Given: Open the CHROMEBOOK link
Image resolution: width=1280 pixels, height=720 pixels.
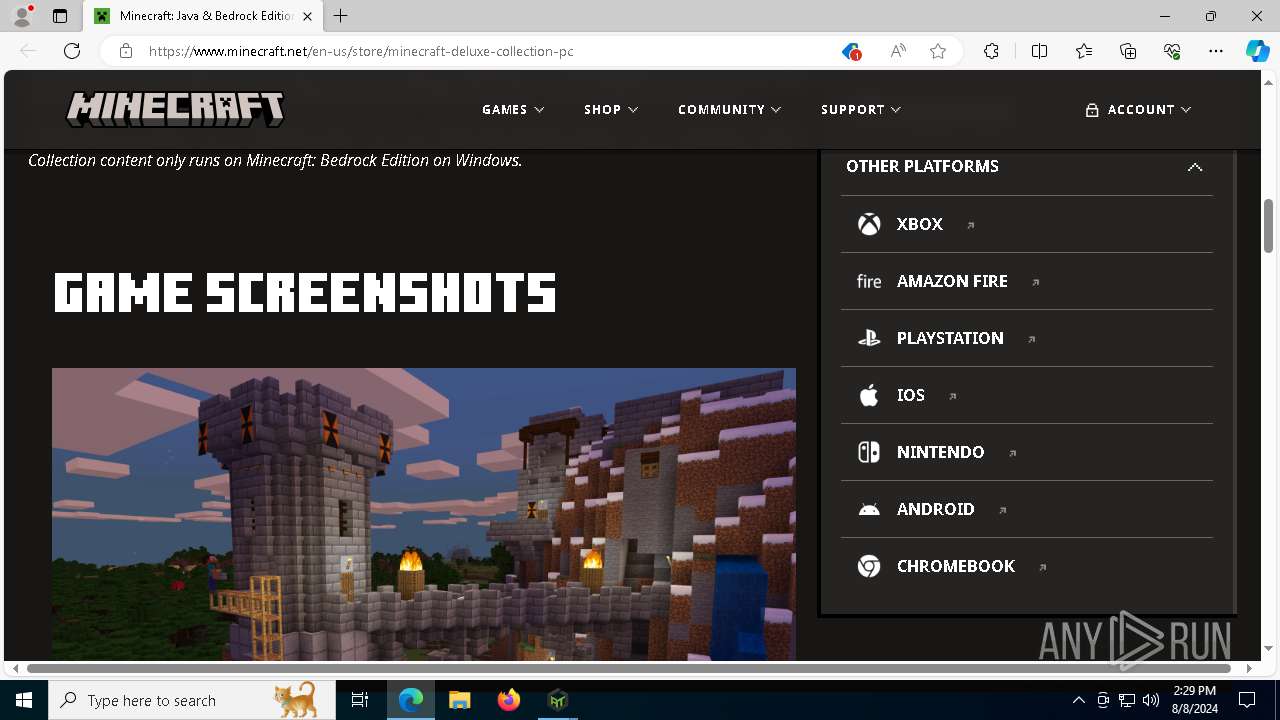Looking at the screenshot, I should click(956, 566).
